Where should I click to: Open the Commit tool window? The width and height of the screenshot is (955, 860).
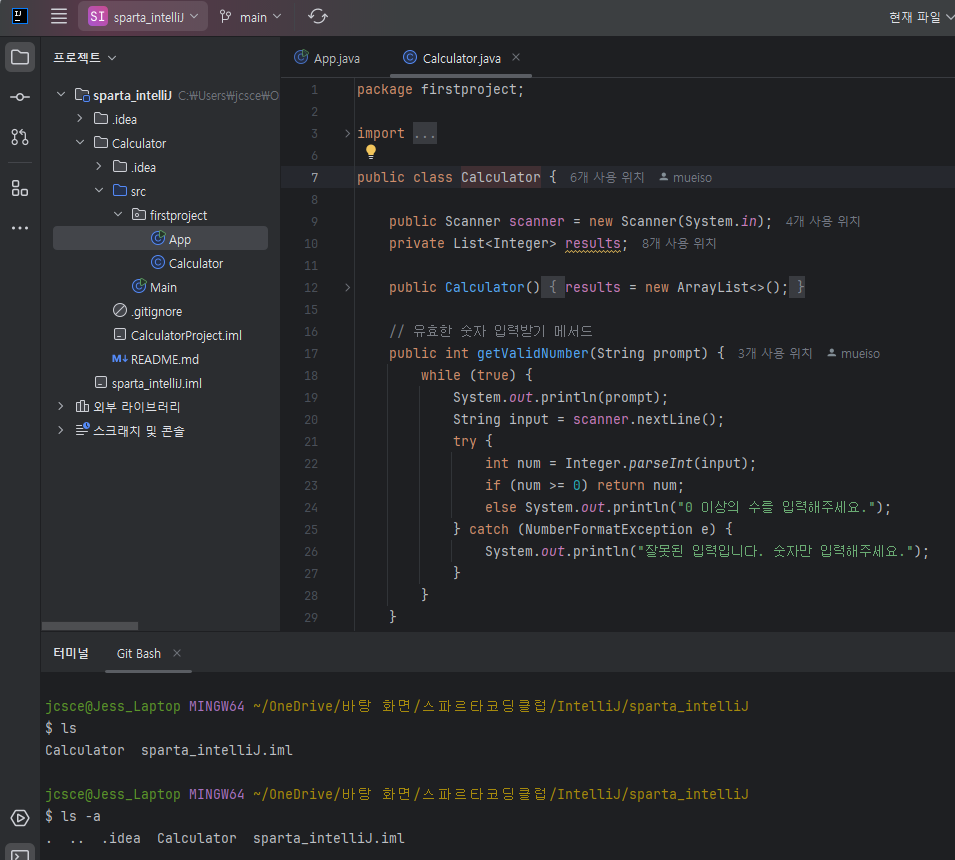(20, 97)
